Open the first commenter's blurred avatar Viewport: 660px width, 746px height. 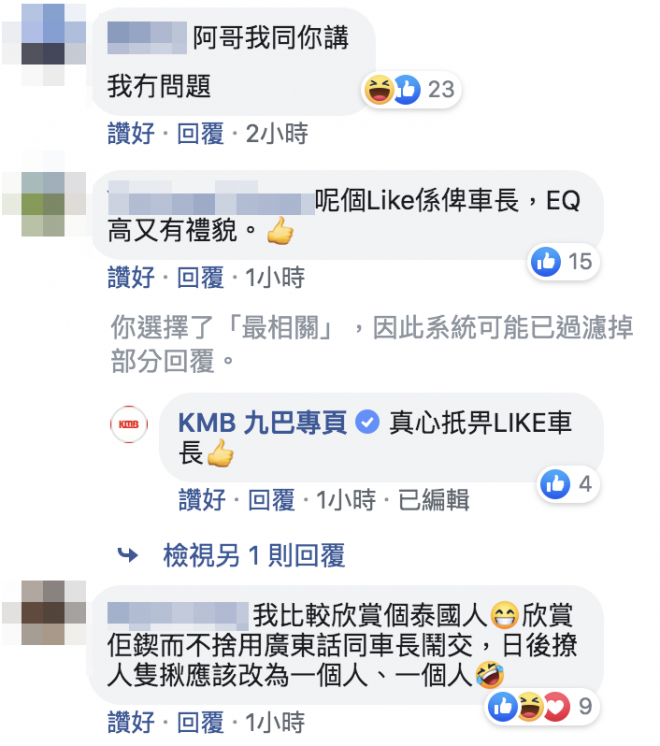point(44,44)
